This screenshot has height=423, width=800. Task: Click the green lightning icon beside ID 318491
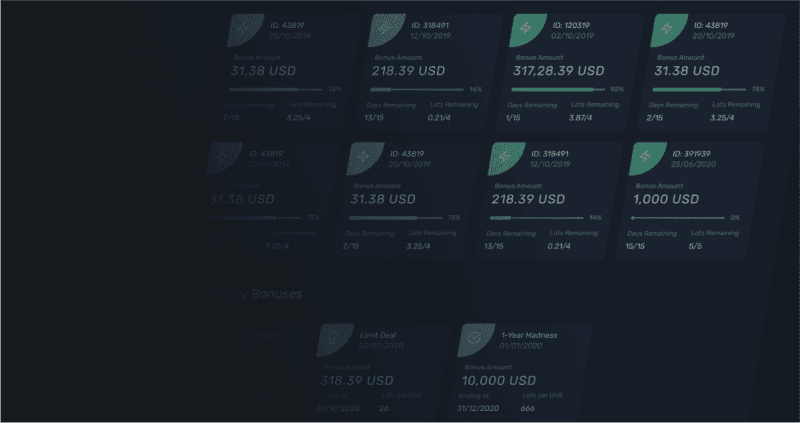click(504, 157)
